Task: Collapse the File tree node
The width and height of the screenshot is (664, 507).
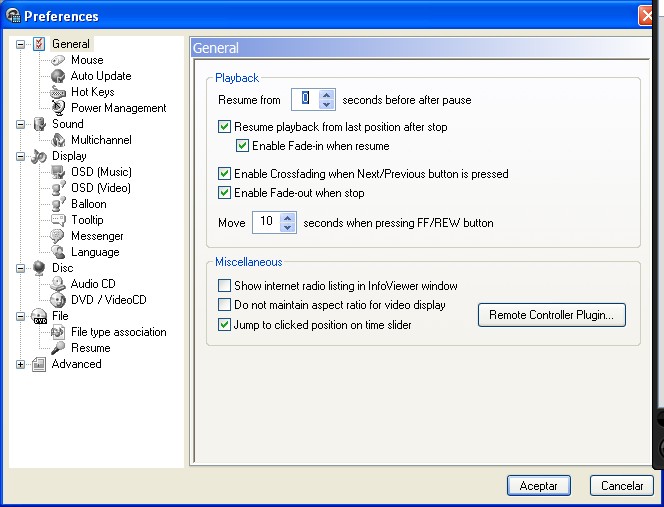Action: point(20,316)
